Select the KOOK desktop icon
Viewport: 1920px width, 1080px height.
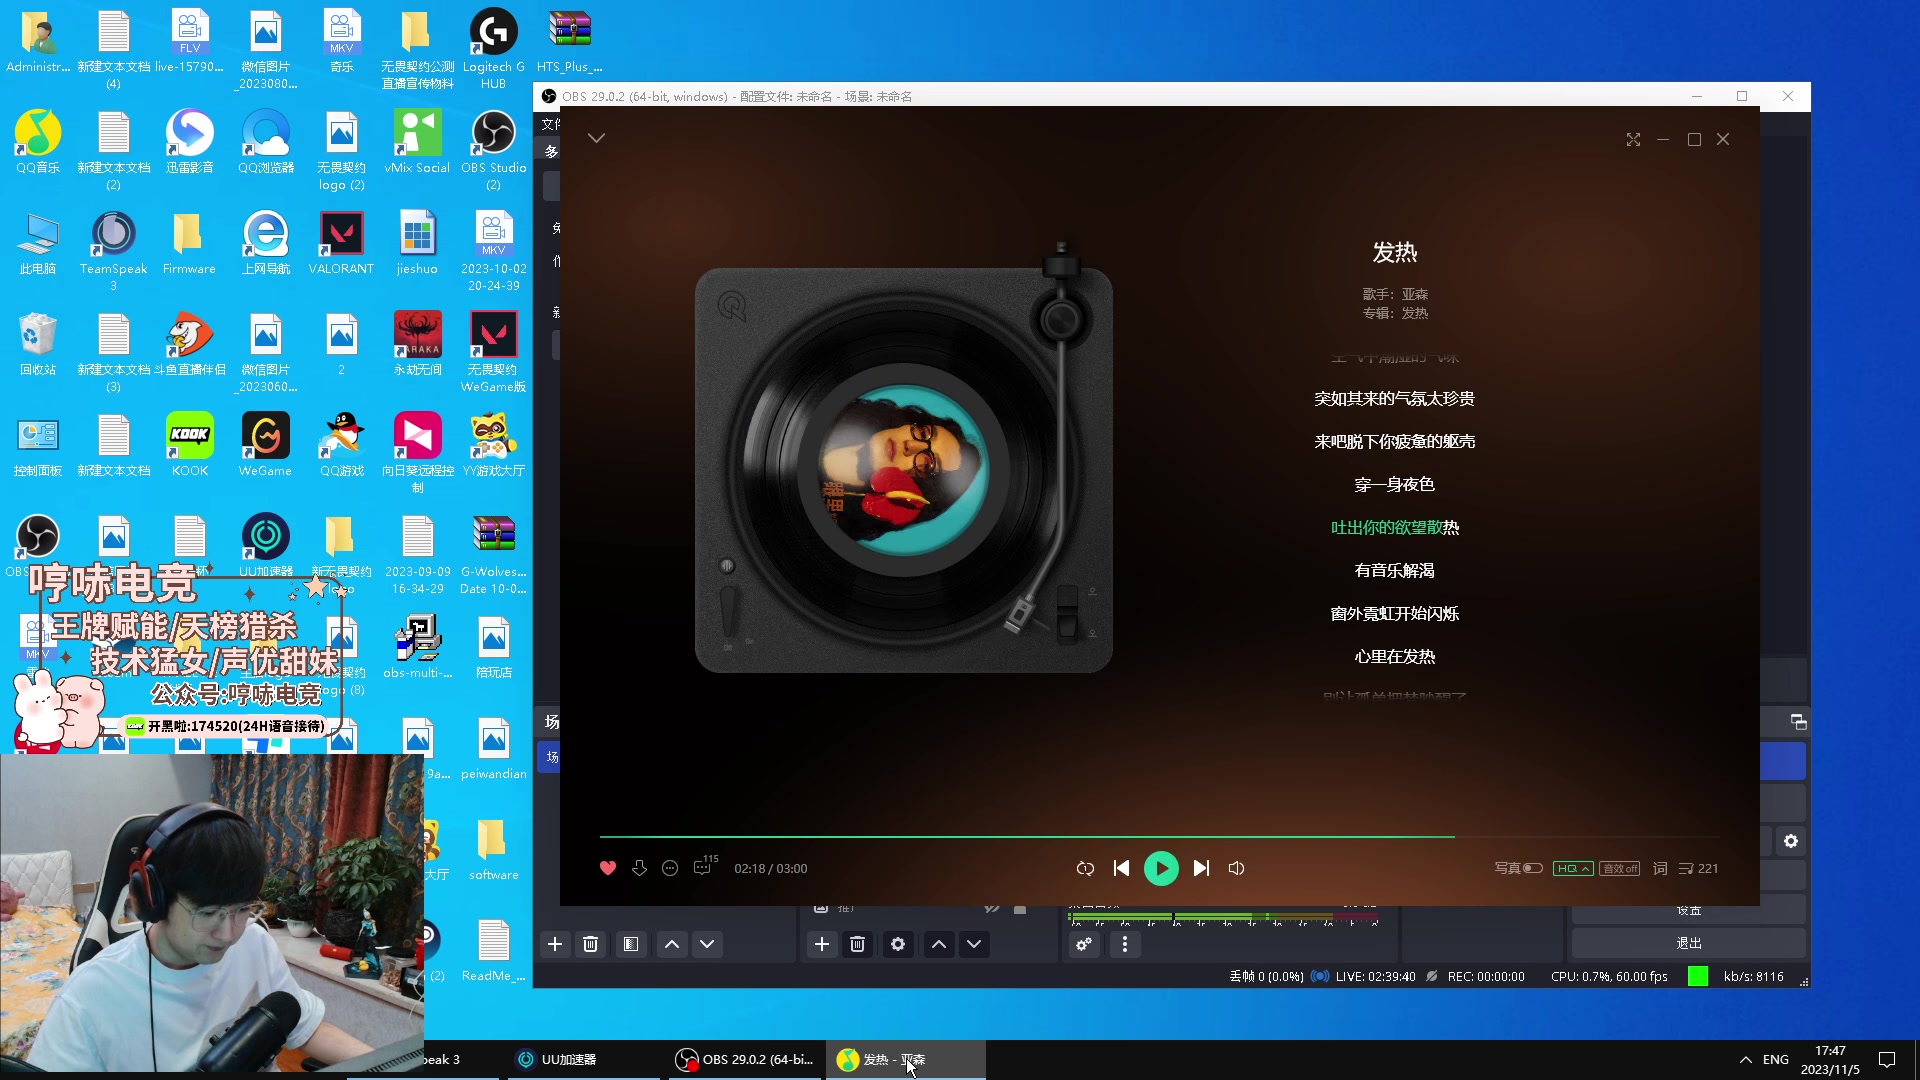click(x=190, y=445)
